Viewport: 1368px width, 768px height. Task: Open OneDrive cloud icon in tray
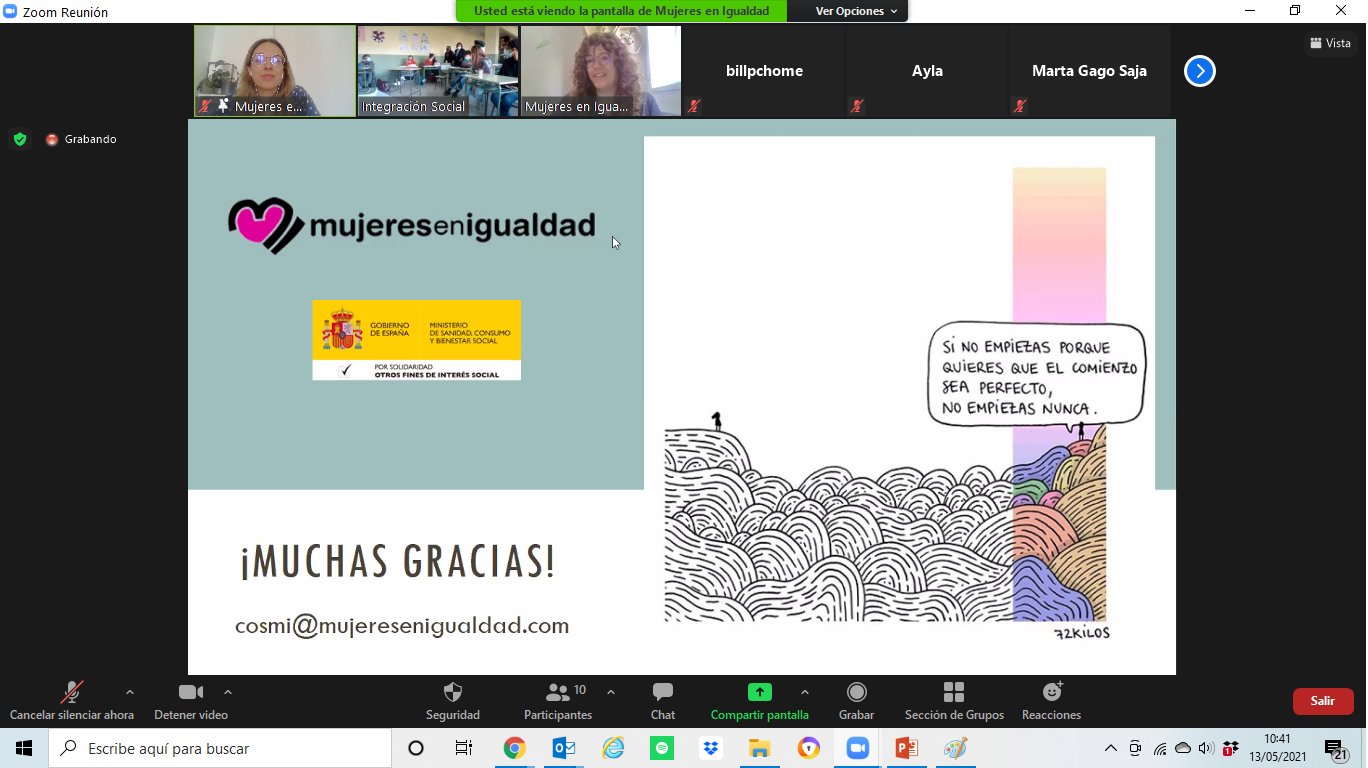pyautogui.click(x=1183, y=748)
